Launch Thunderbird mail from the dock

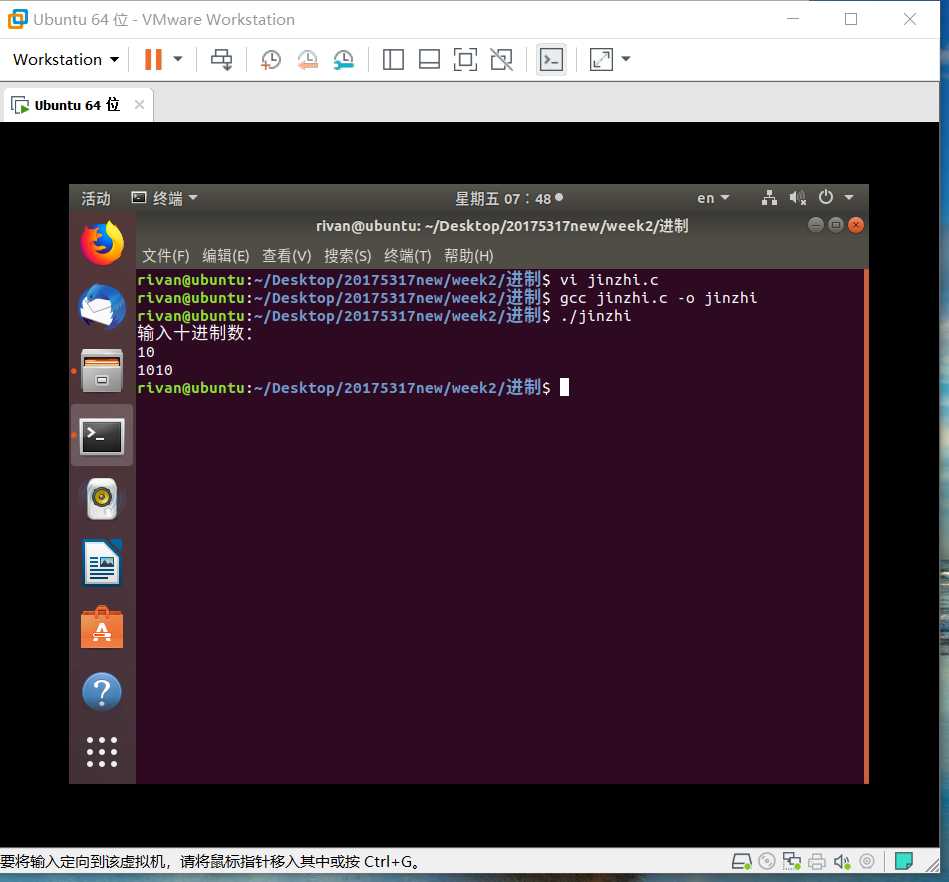(x=102, y=307)
